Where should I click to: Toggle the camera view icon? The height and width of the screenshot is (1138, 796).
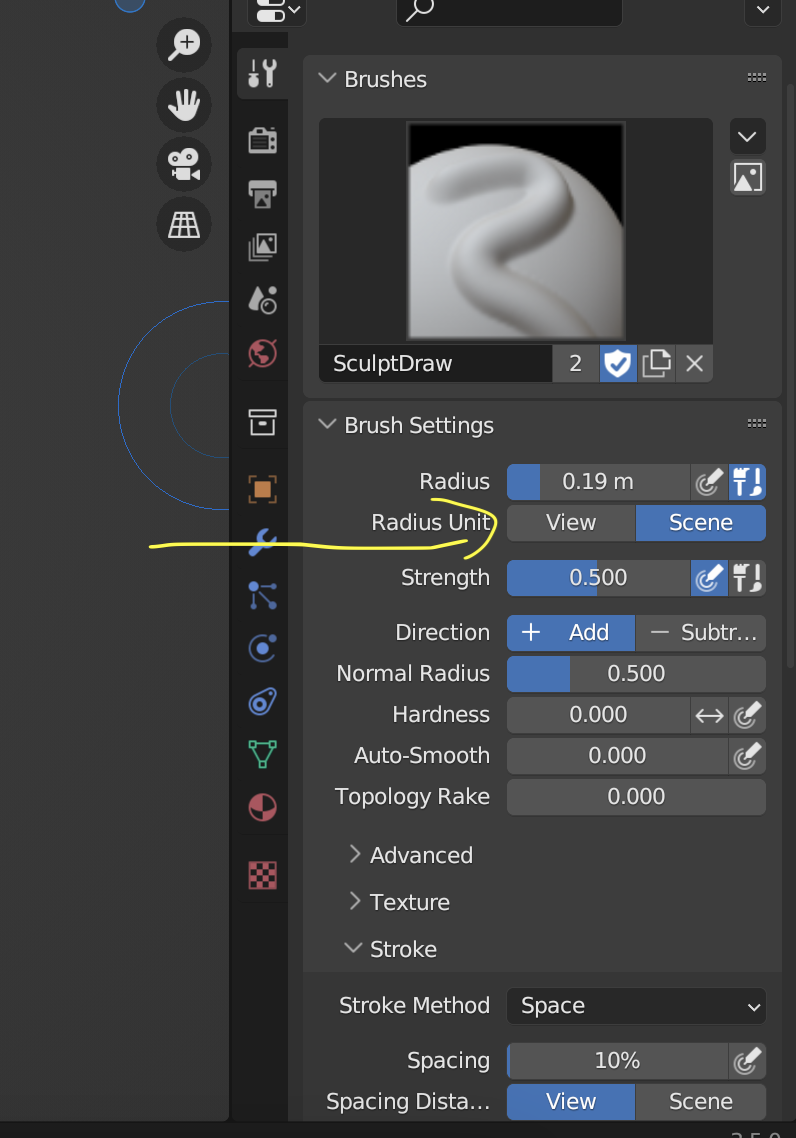point(184,164)
